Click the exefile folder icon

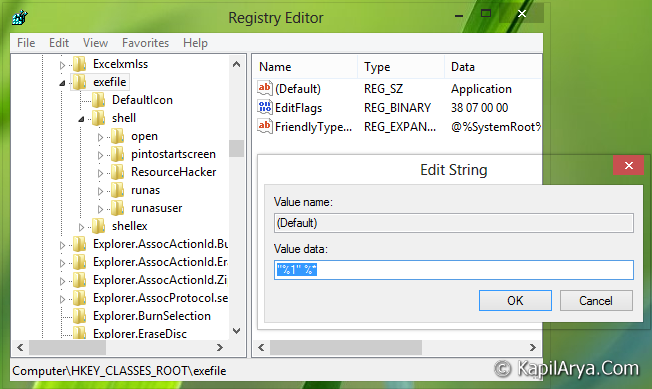[x=79, y=82]
